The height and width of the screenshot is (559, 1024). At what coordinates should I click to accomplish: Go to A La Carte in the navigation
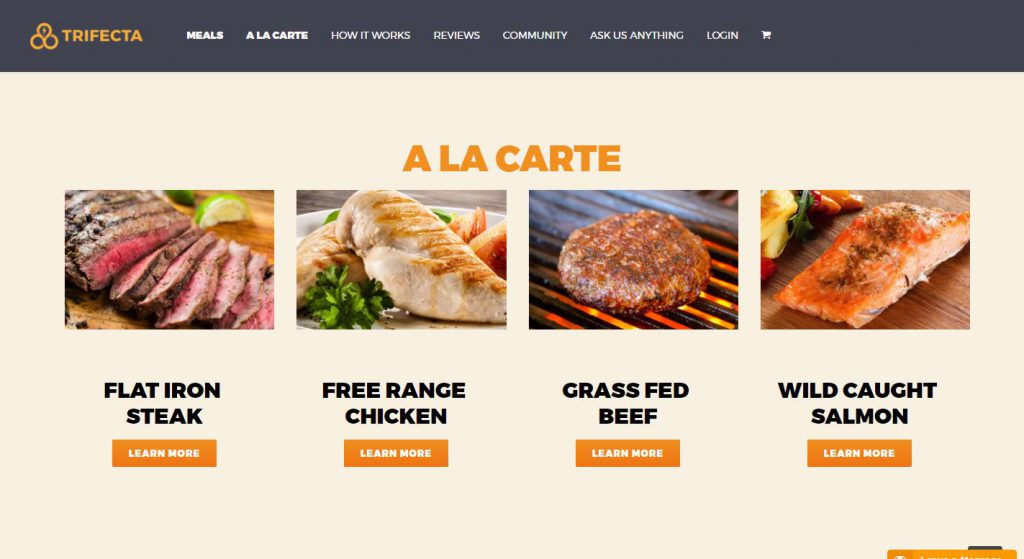pos(277,35)
